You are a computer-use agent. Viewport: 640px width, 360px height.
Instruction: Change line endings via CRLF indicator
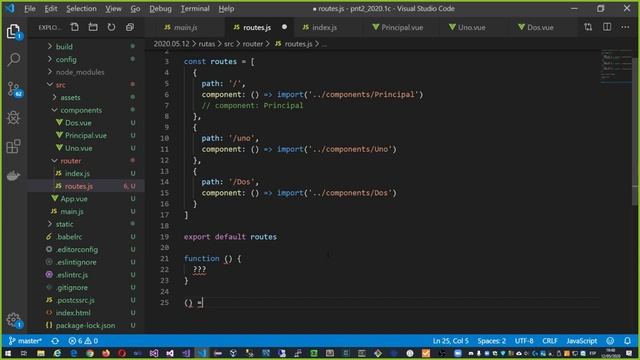[x=550, y=341]
